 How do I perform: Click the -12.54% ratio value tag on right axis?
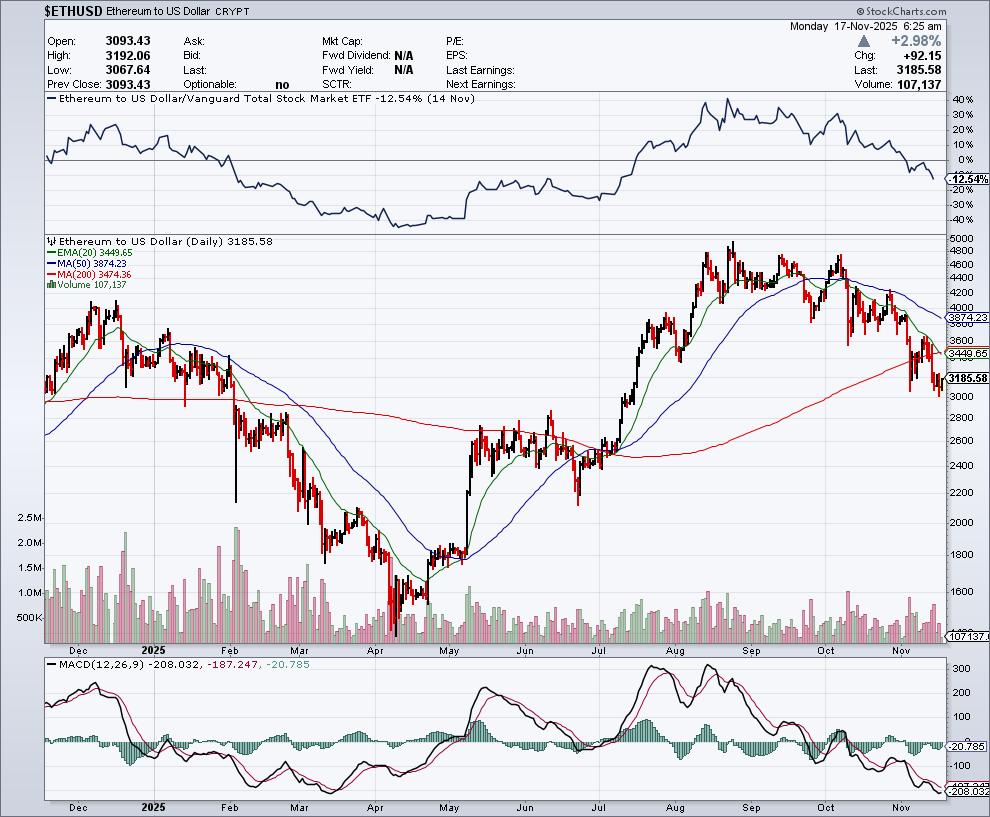click(969, 179)
